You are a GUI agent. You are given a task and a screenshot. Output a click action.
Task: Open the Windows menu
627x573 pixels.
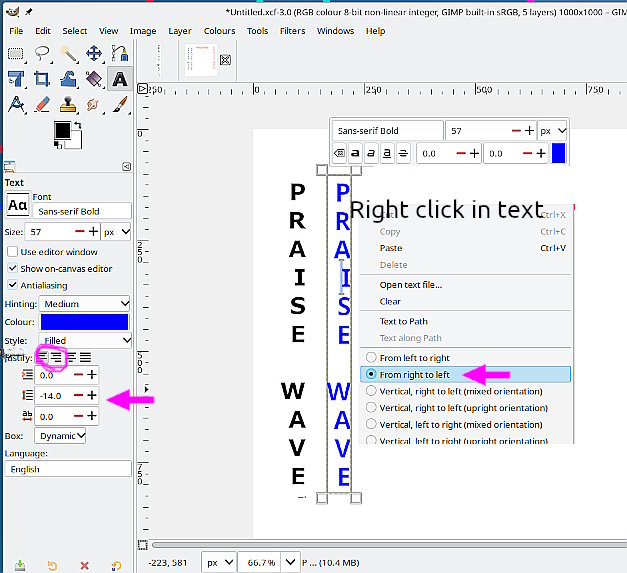(x=335, y=31)
